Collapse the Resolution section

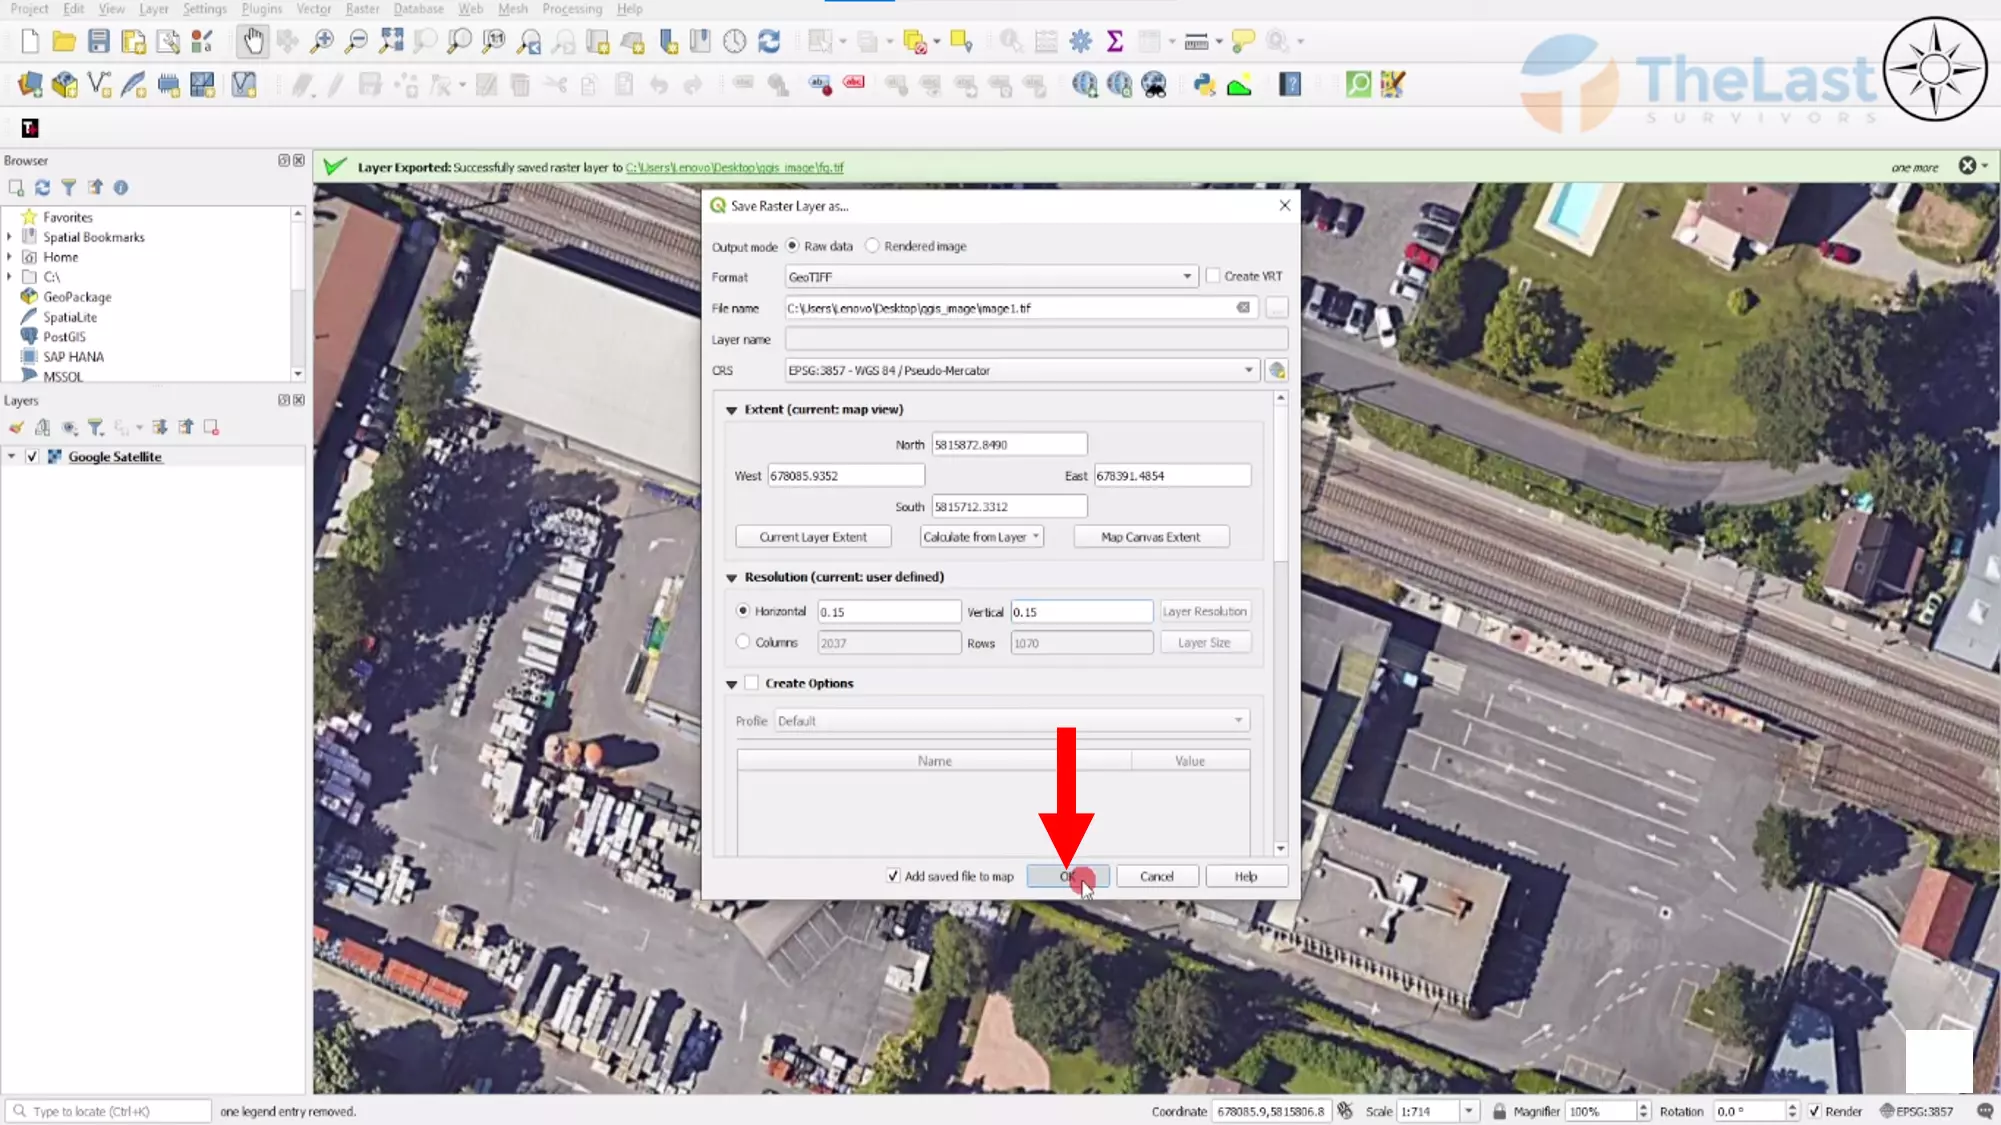point(731,578)
